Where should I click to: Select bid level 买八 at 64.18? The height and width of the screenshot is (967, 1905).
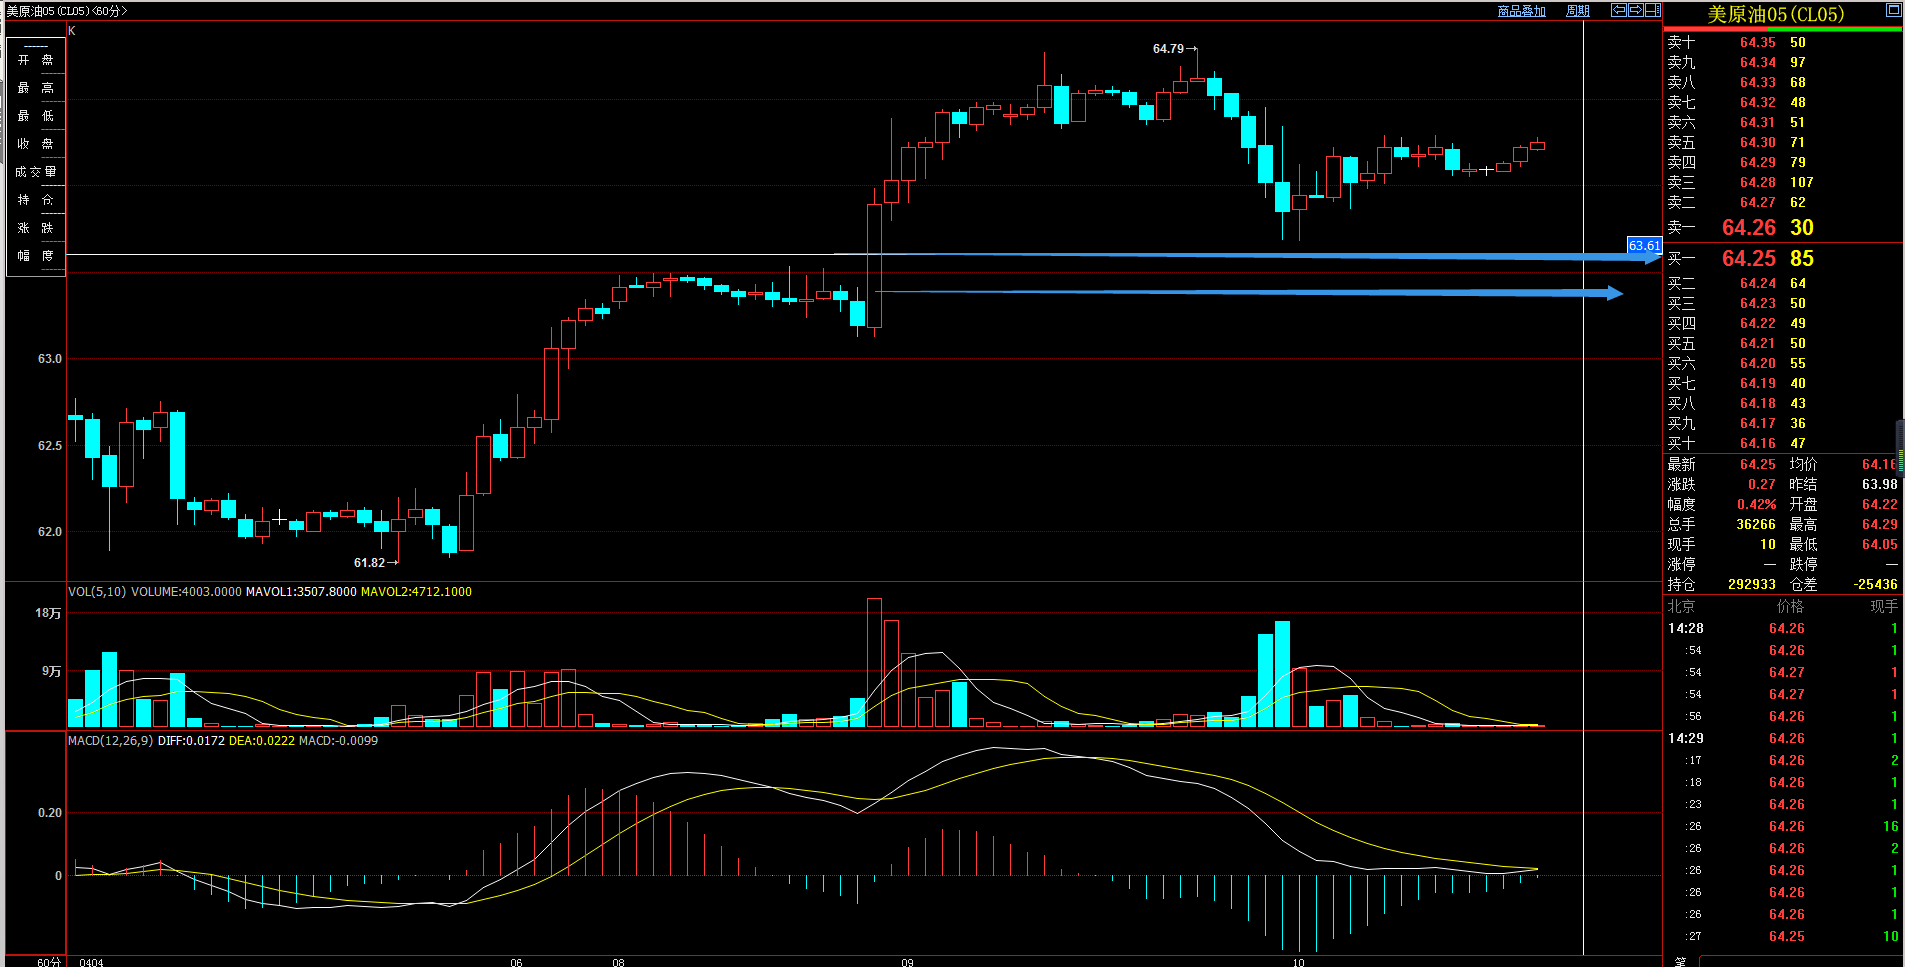coord(1783,403)
